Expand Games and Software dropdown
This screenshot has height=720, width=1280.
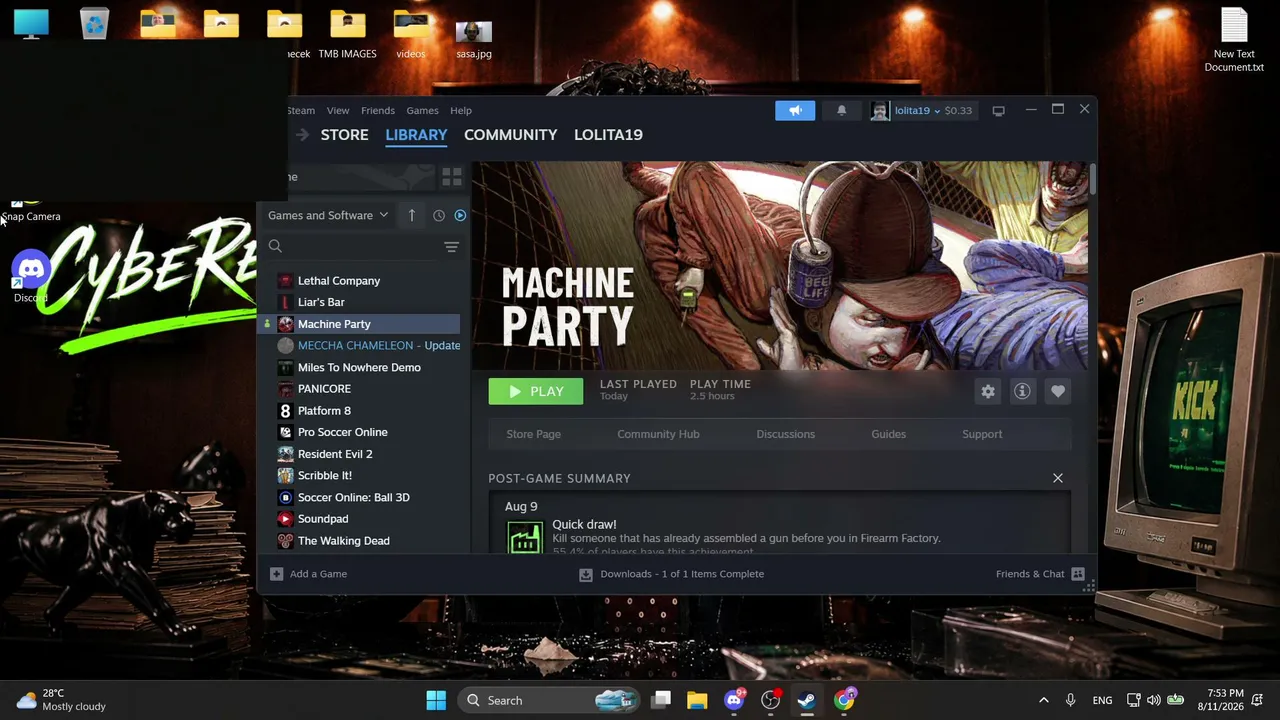(x=328, y=215)
